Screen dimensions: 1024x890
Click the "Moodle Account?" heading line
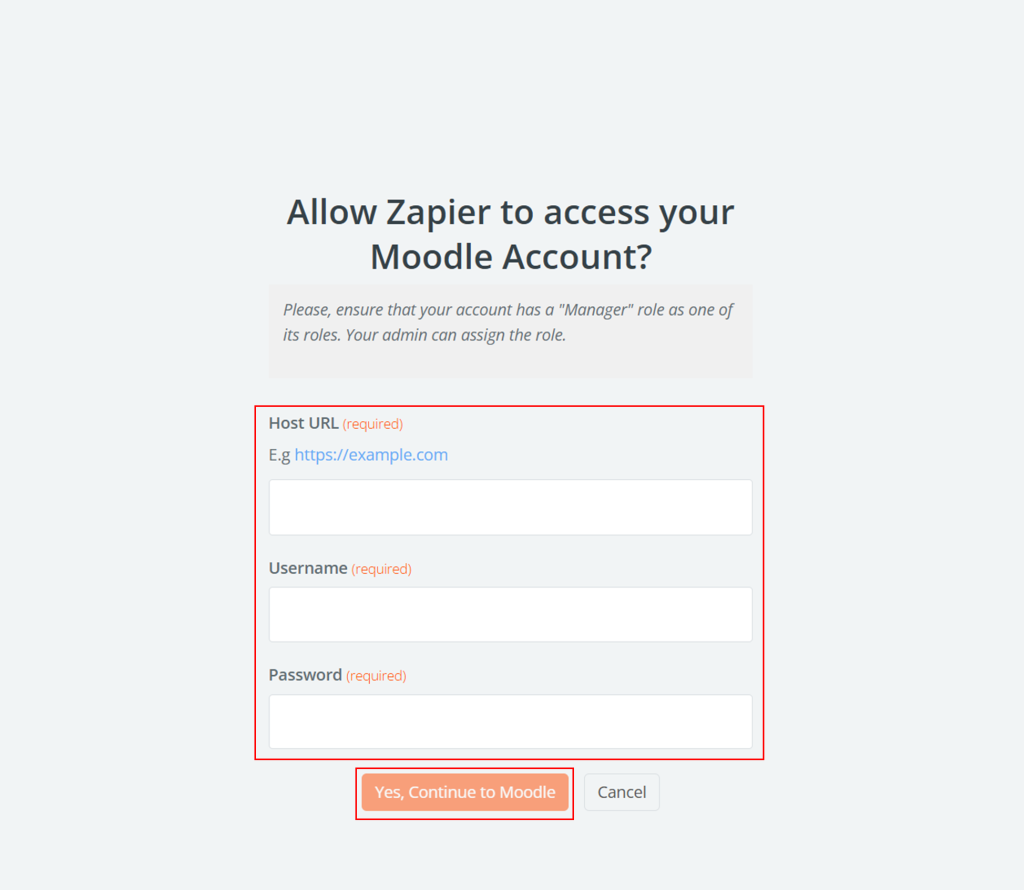coord(510,257)
